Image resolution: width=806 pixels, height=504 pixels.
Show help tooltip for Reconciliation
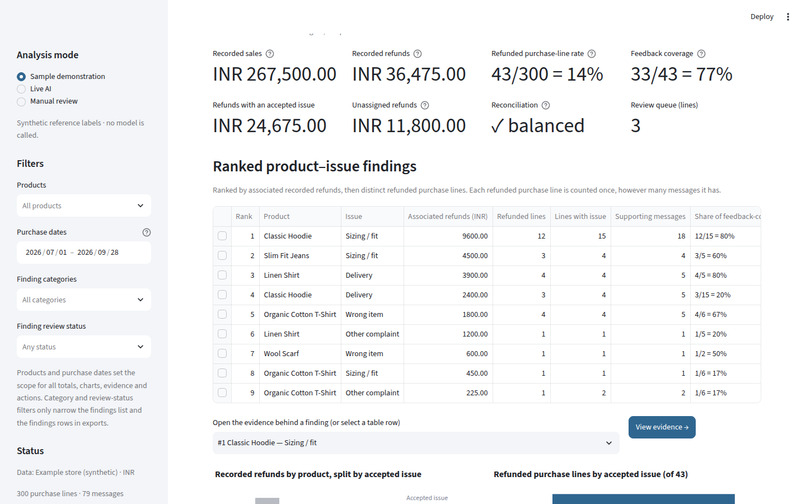[x=545, y=105]
